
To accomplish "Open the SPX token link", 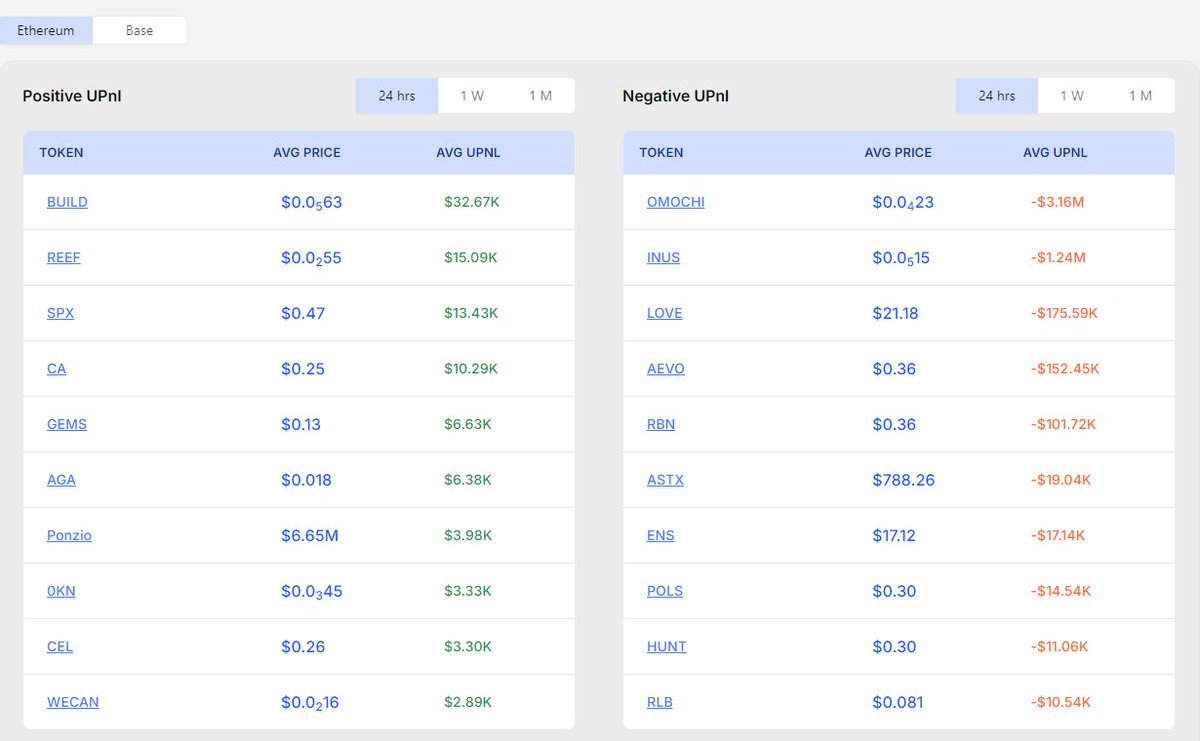I will (61, 313).
